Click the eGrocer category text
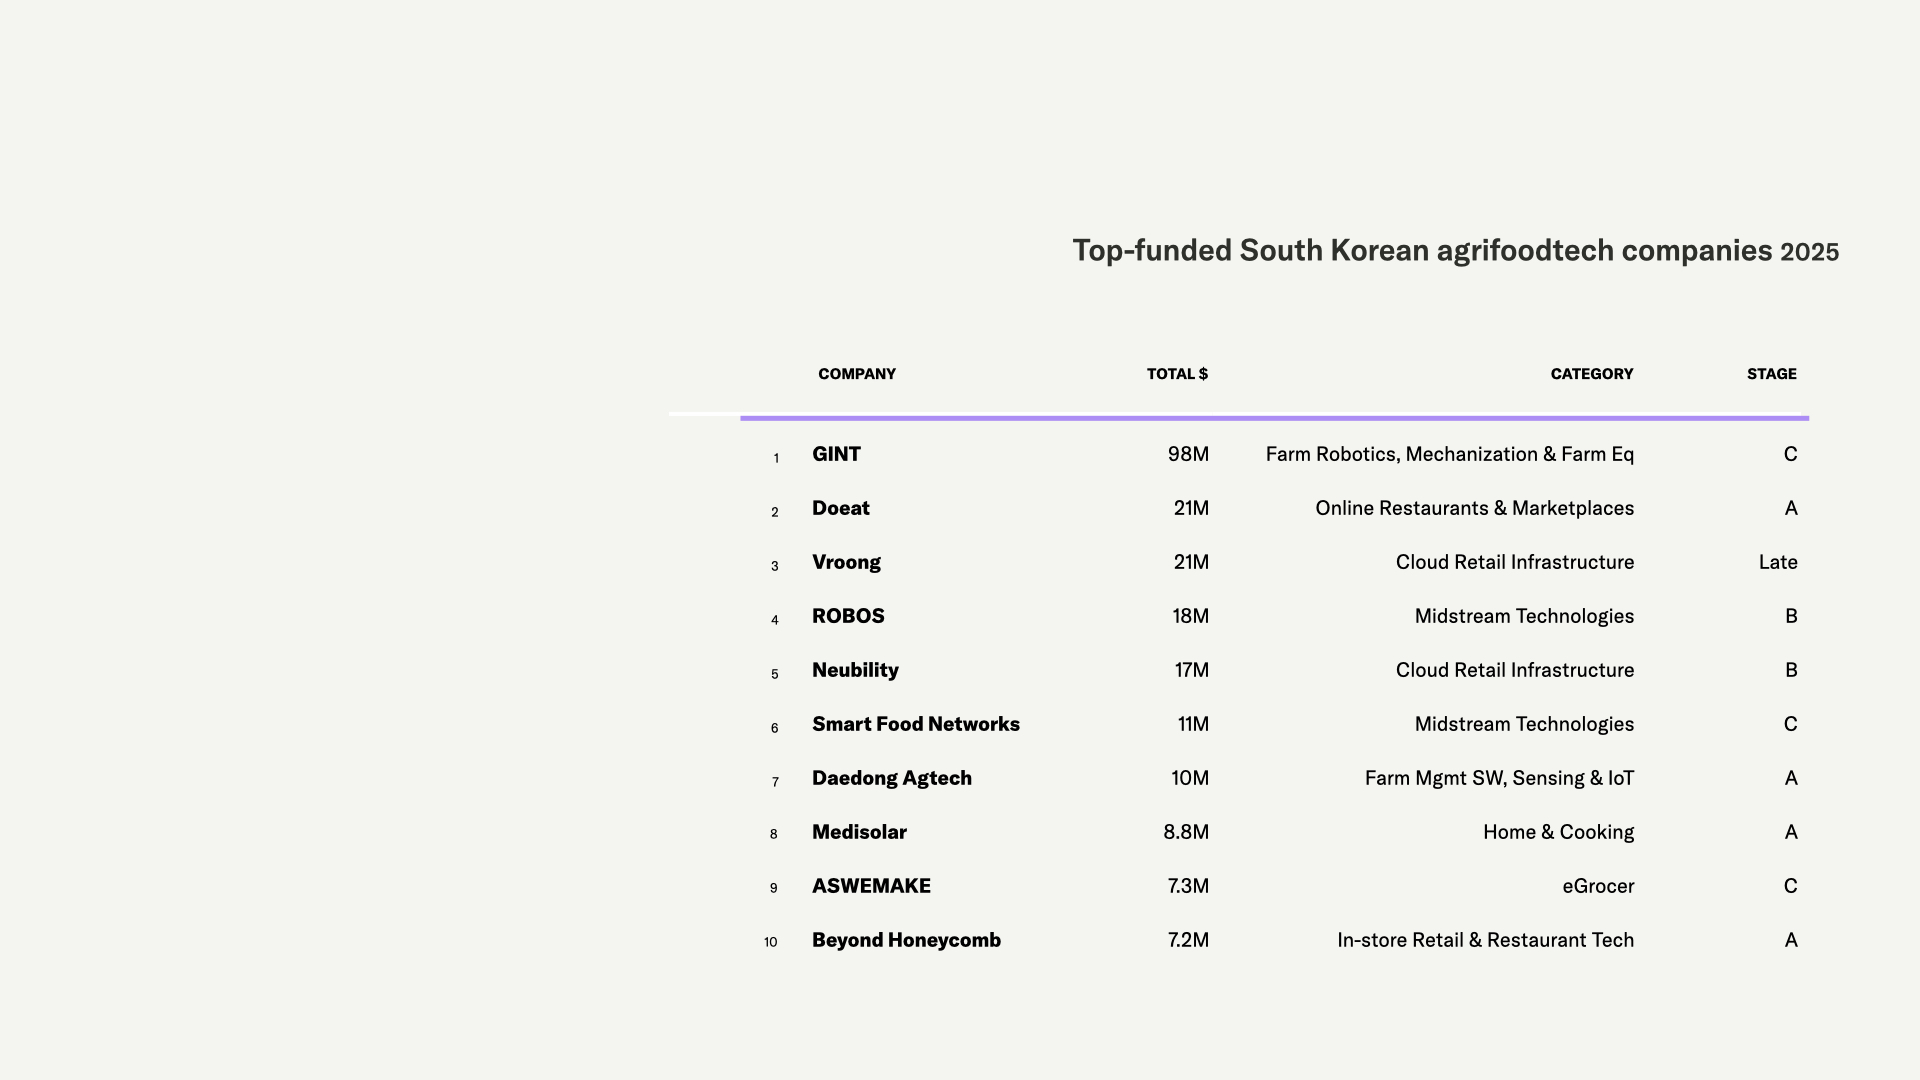 pyautogui.click(x=1598, y=886)
